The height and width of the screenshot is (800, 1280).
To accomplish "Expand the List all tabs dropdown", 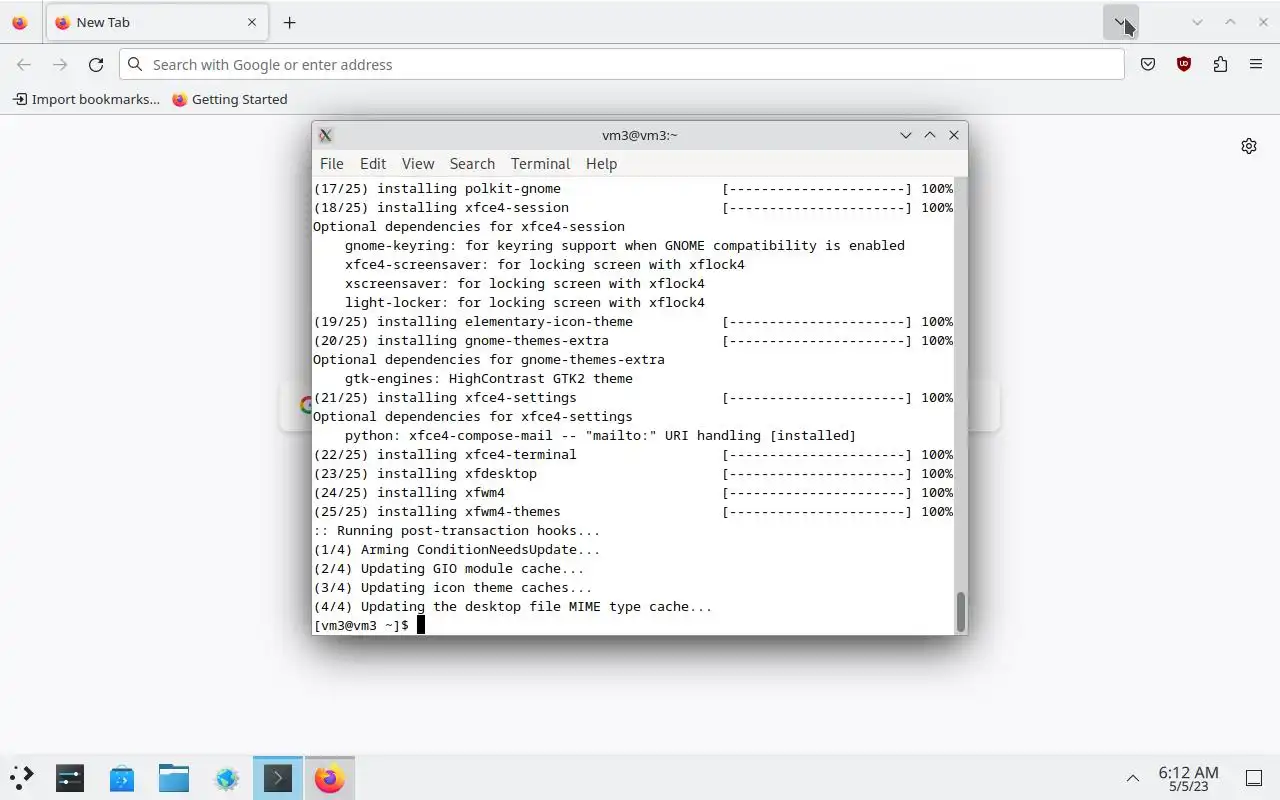I will coord(1120,22).
